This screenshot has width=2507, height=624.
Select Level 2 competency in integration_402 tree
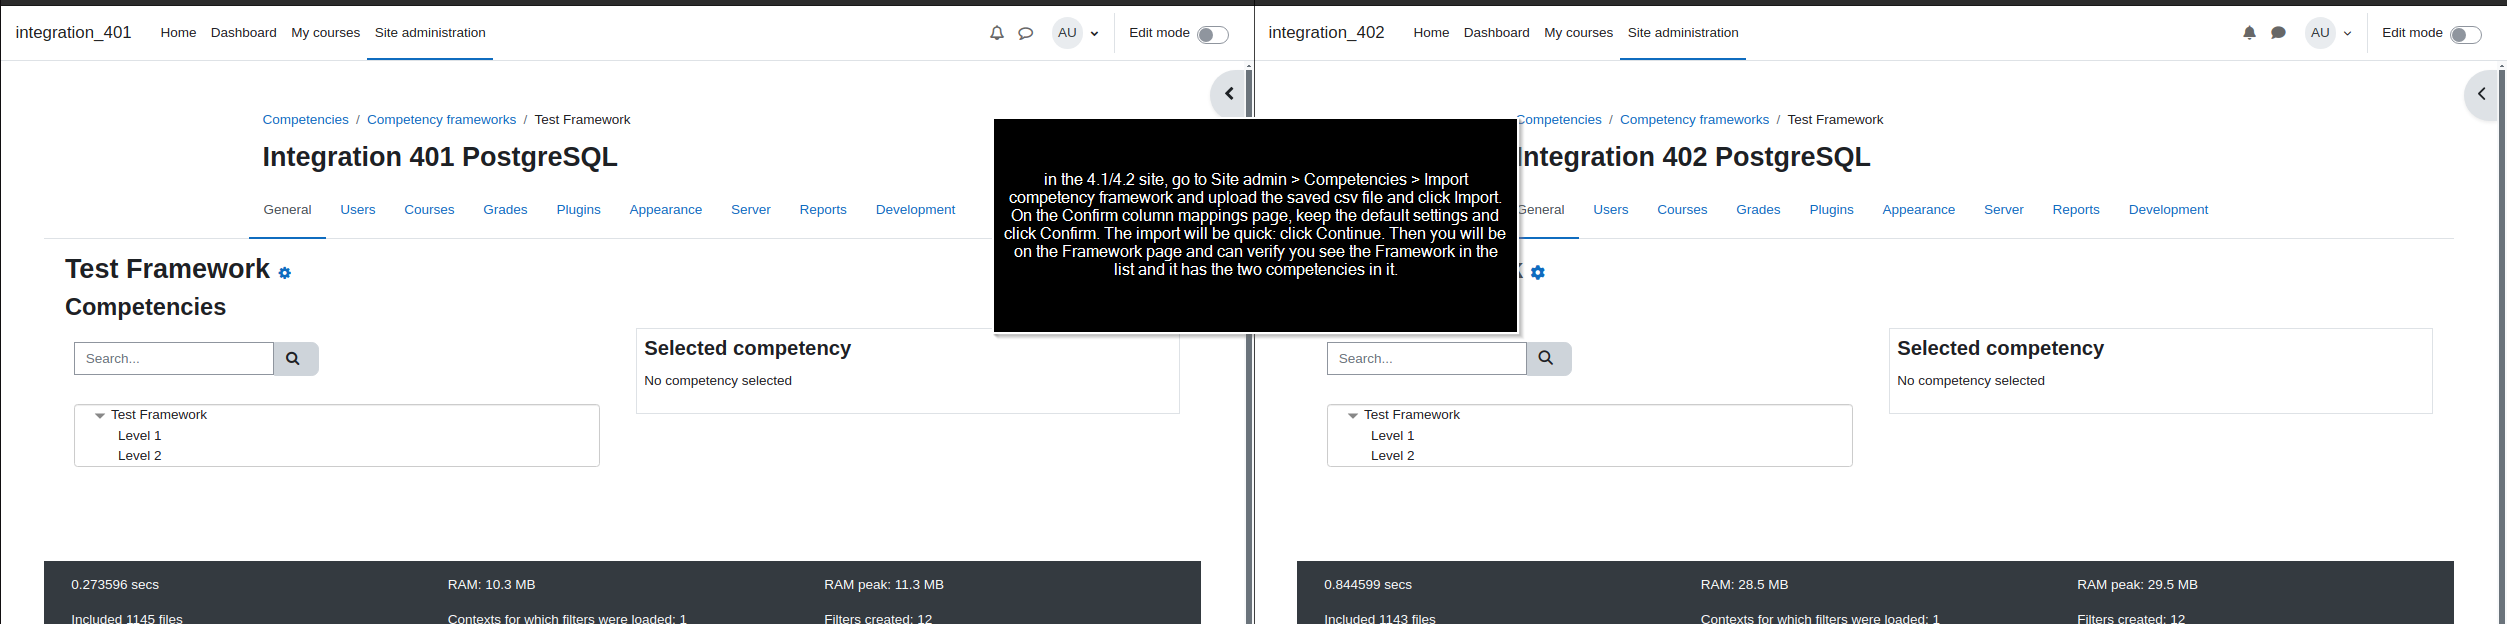[x=1392, y=456]
